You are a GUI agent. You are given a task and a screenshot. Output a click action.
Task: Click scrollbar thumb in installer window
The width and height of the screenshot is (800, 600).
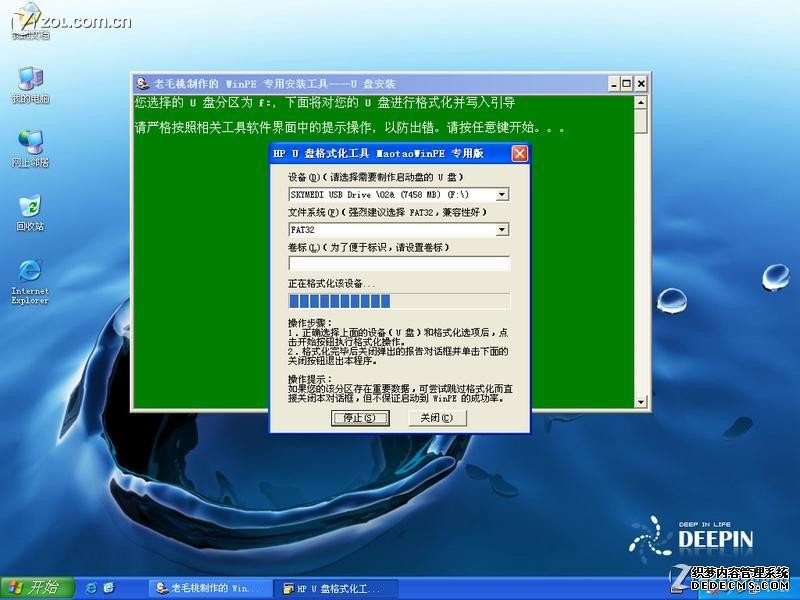coord(641,121)
